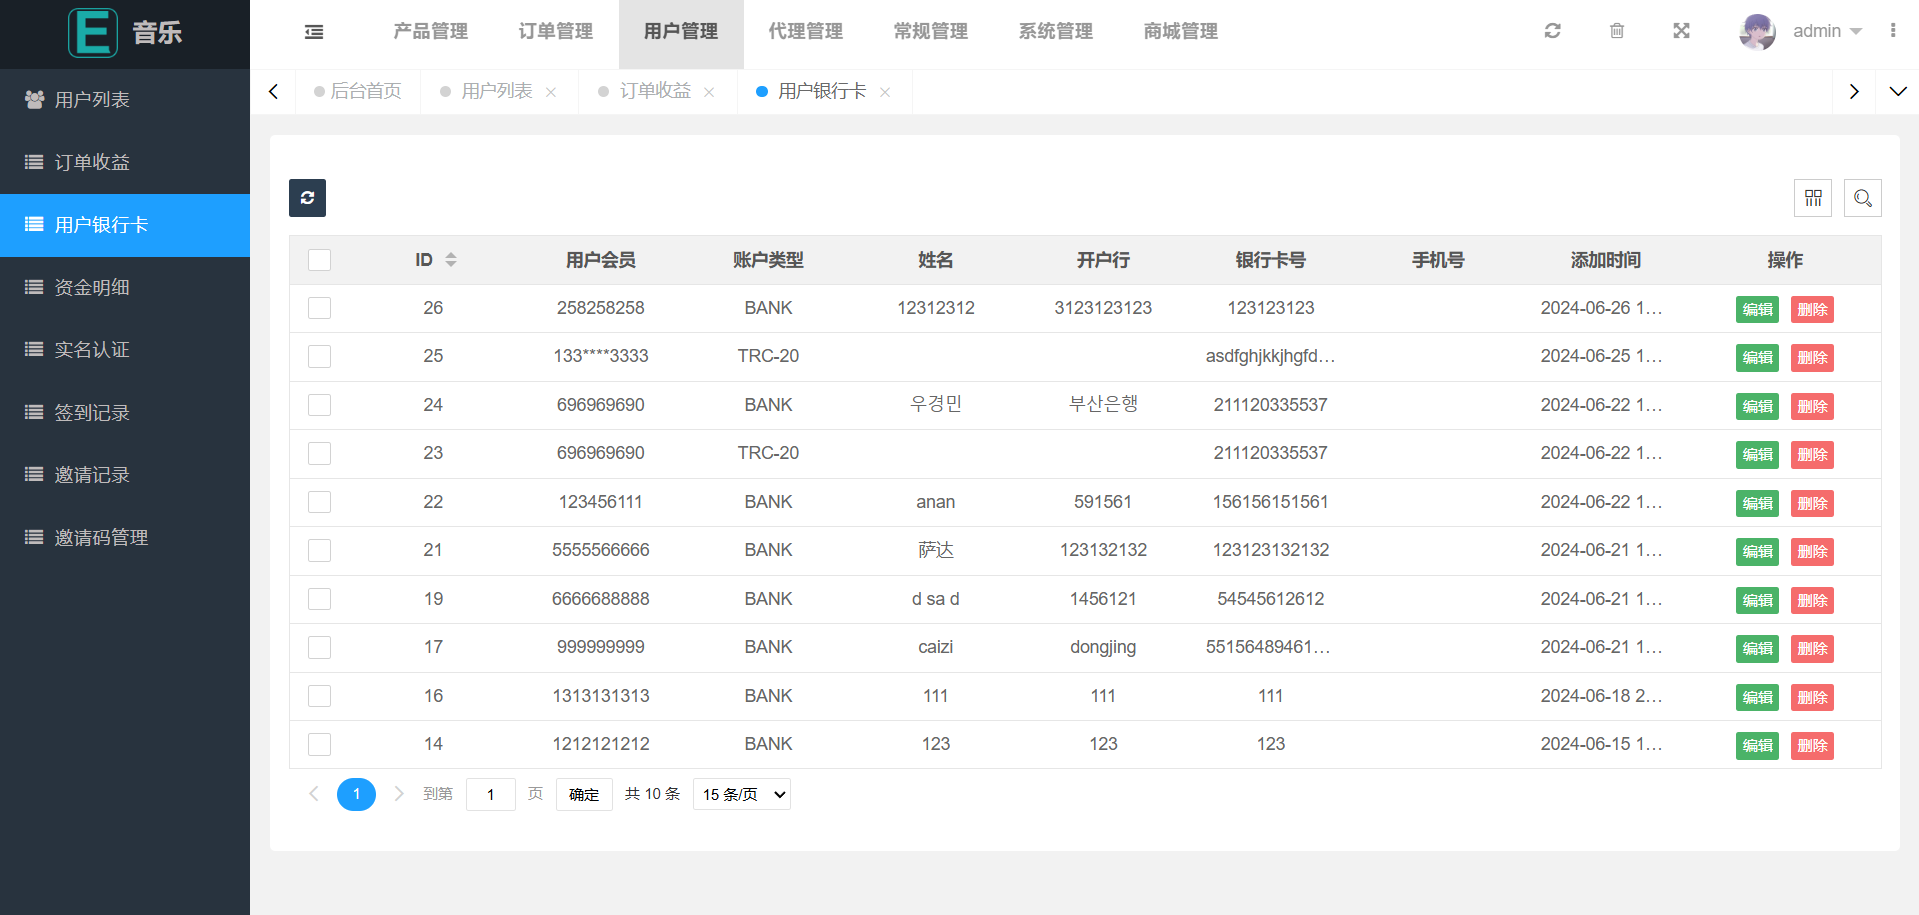The width and height of the screenshot is (1919, 915).
Task: Click the trash icon to clear cache
Action: click(x=1617, y=31)
